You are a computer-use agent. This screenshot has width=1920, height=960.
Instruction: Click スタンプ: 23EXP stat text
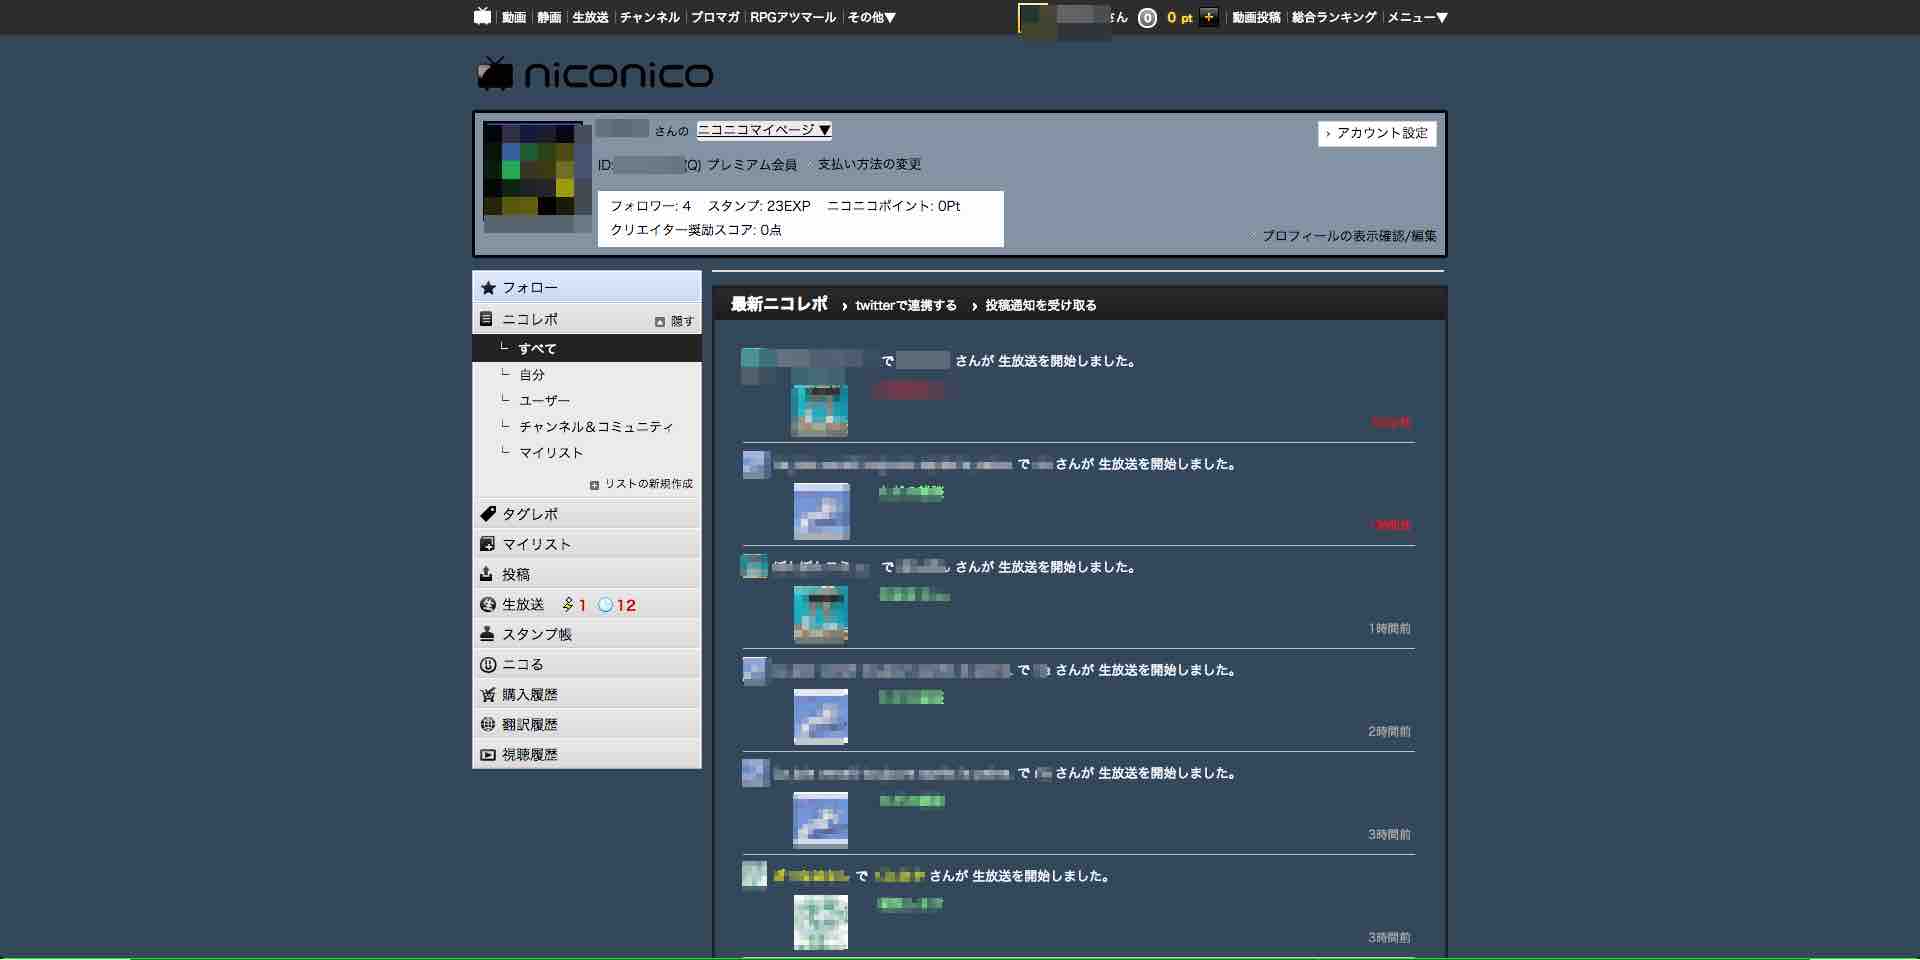coord(759,206)
